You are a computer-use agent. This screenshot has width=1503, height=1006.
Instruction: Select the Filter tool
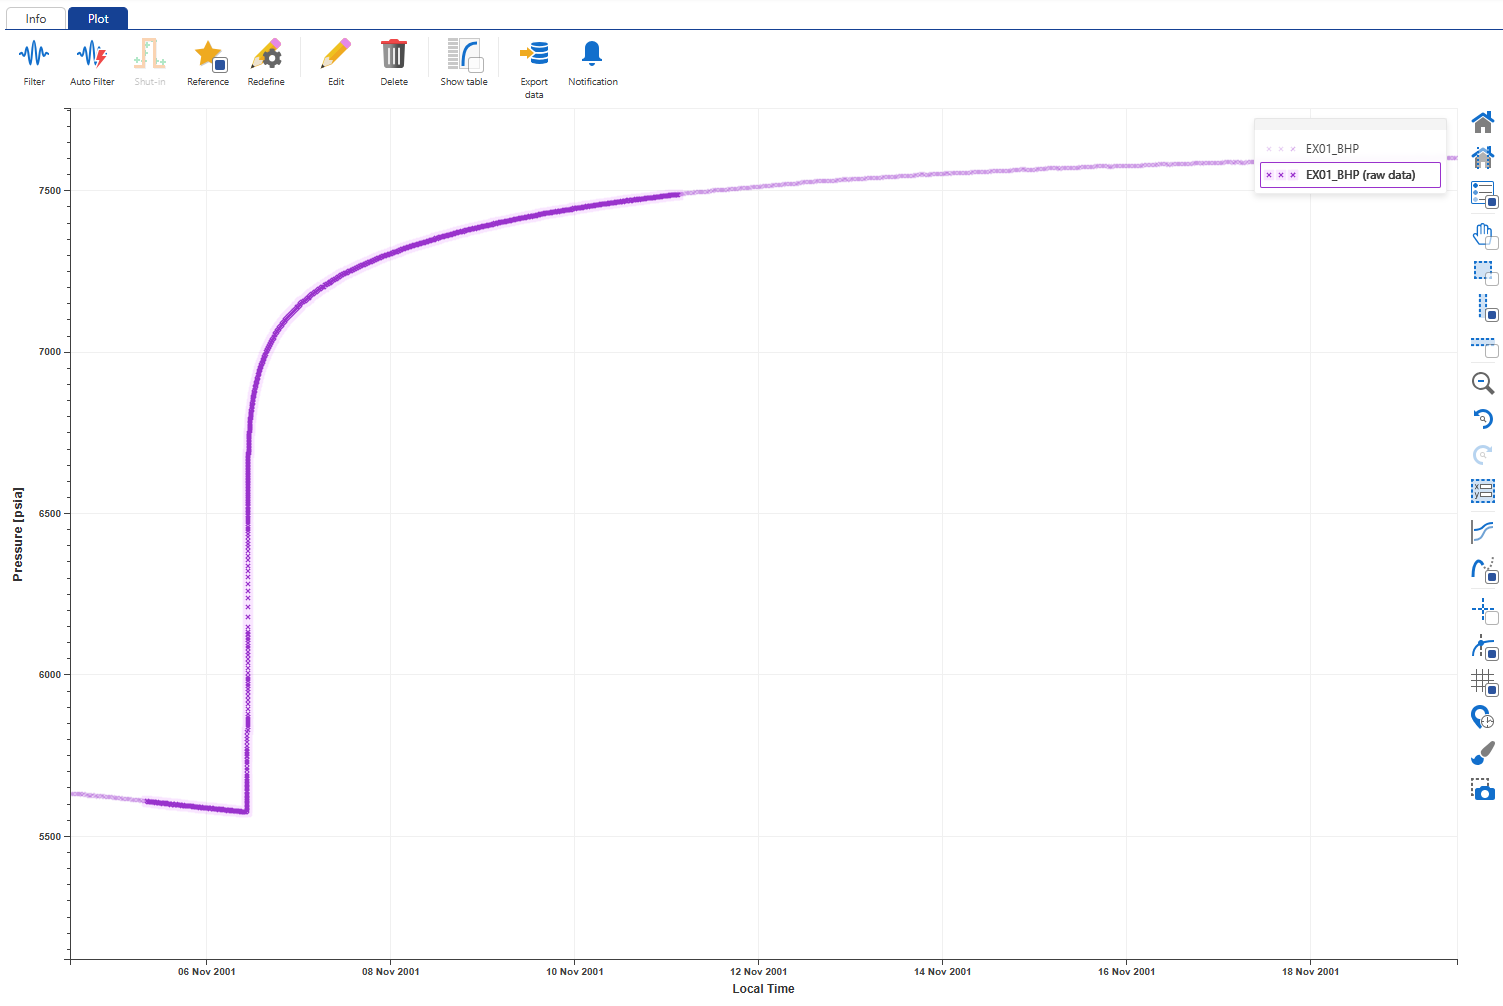coord(33,60)
